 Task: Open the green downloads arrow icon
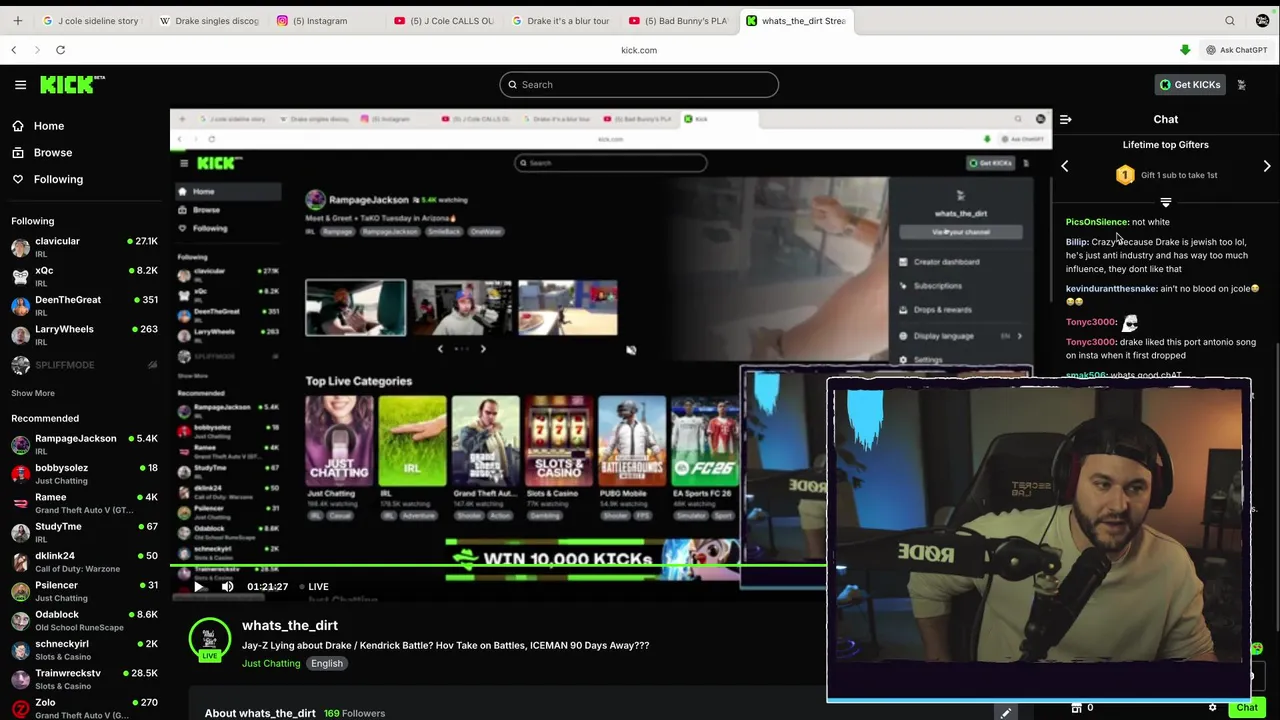point(1185,50)
